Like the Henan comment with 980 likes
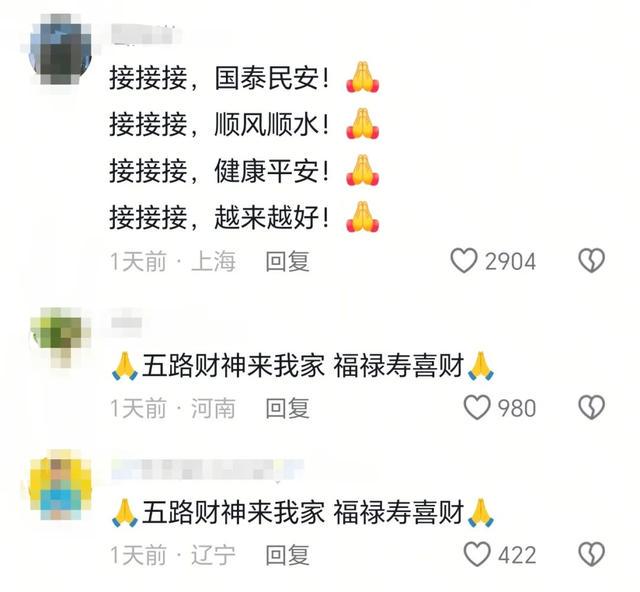This screenshot has height=592, width=640. pyautogui.click(x=477, y=407)
